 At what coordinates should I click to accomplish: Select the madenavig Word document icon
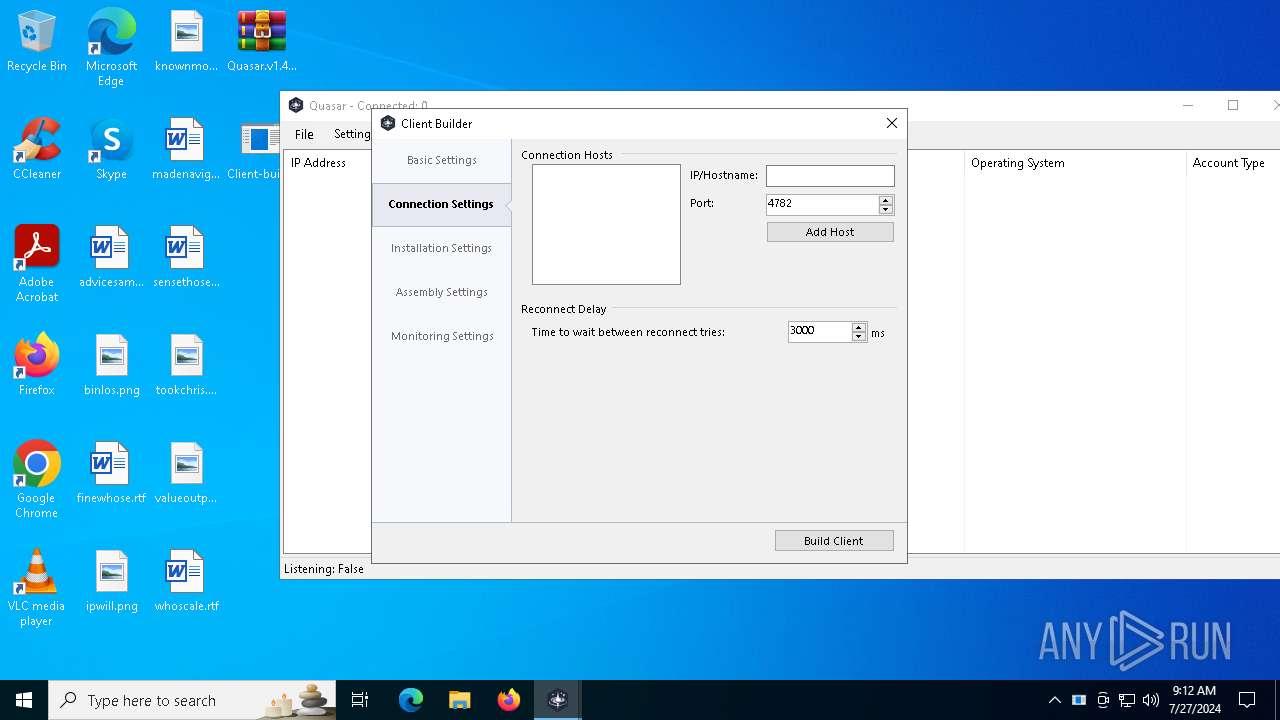coord(186,149)
